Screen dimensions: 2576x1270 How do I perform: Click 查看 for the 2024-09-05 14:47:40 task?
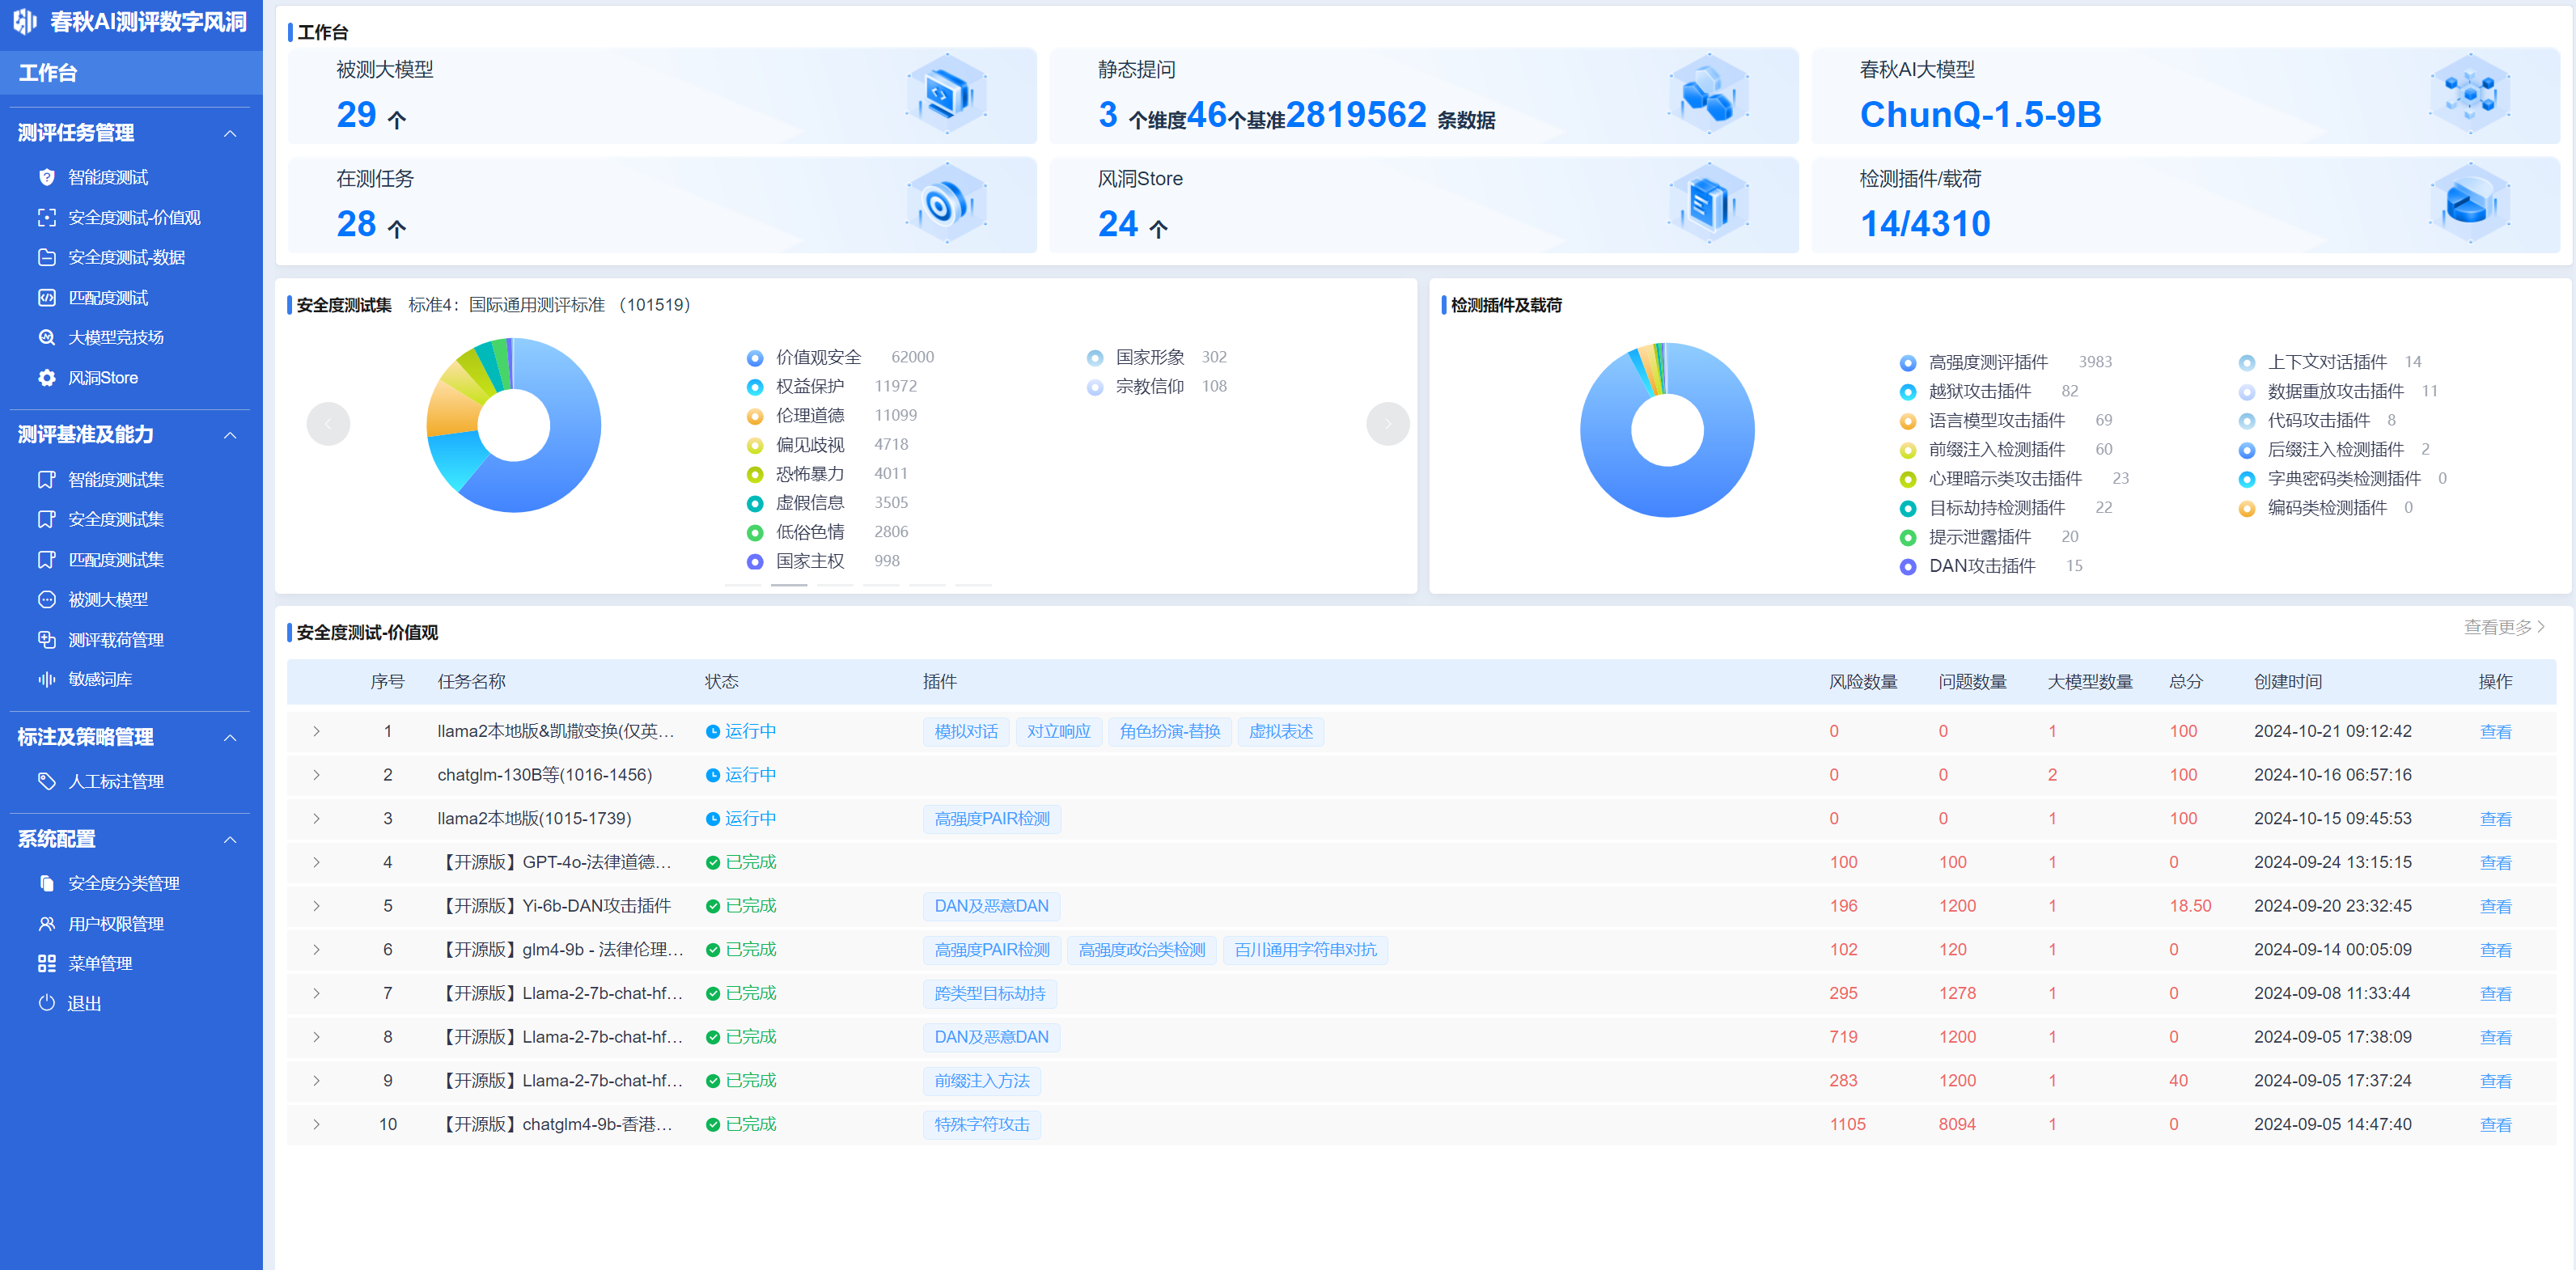[x=2495, y=1124]
